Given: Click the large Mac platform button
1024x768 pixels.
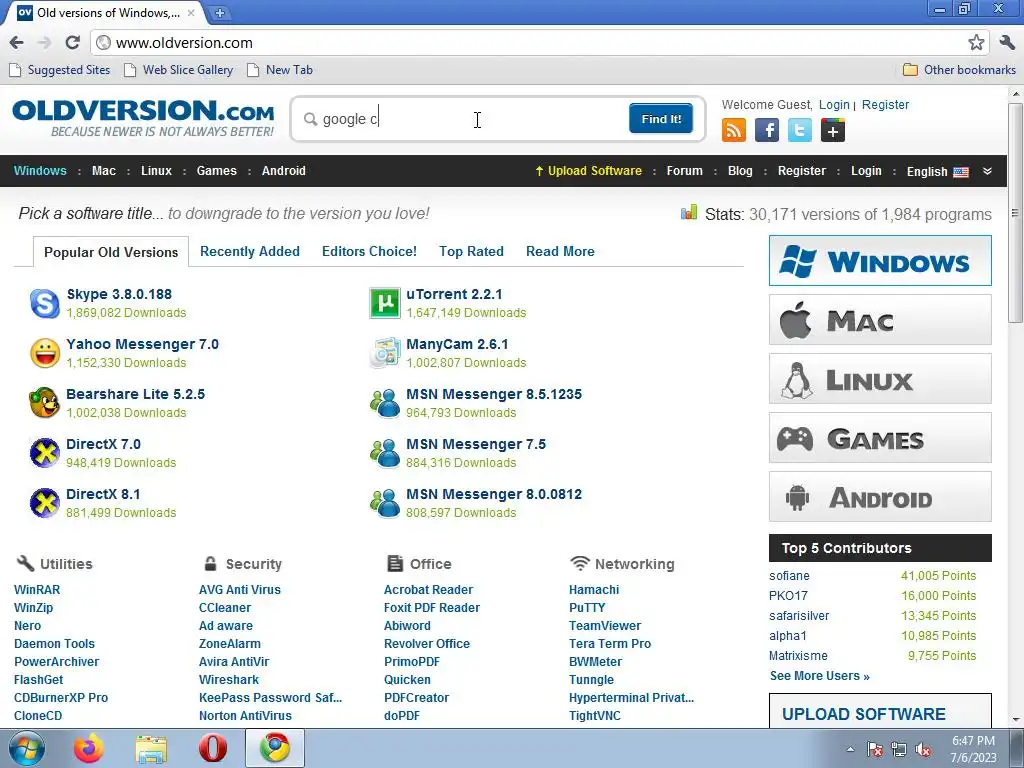Looking at the screenshot, I should click(x=880, y=319).
